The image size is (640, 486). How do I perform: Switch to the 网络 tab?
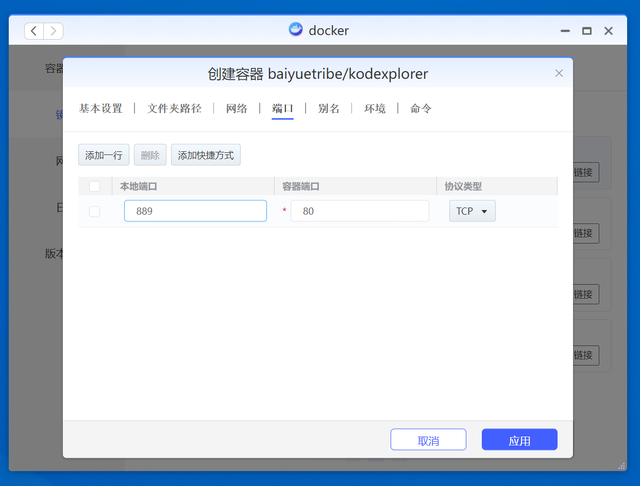237,109
